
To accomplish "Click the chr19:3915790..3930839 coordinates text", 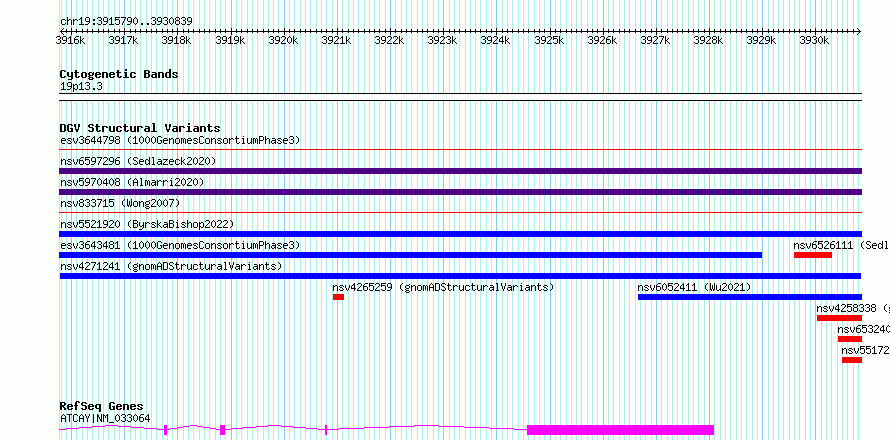I will click(x=126, y=22).
